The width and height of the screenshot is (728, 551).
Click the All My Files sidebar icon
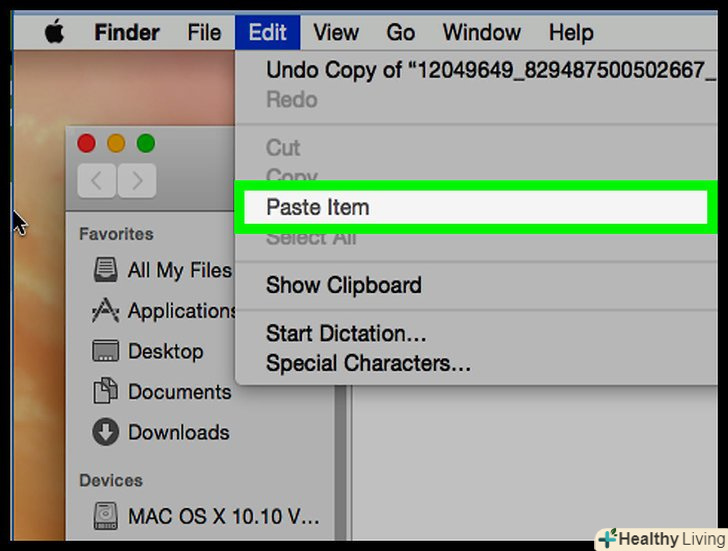[x=105, y=270]
